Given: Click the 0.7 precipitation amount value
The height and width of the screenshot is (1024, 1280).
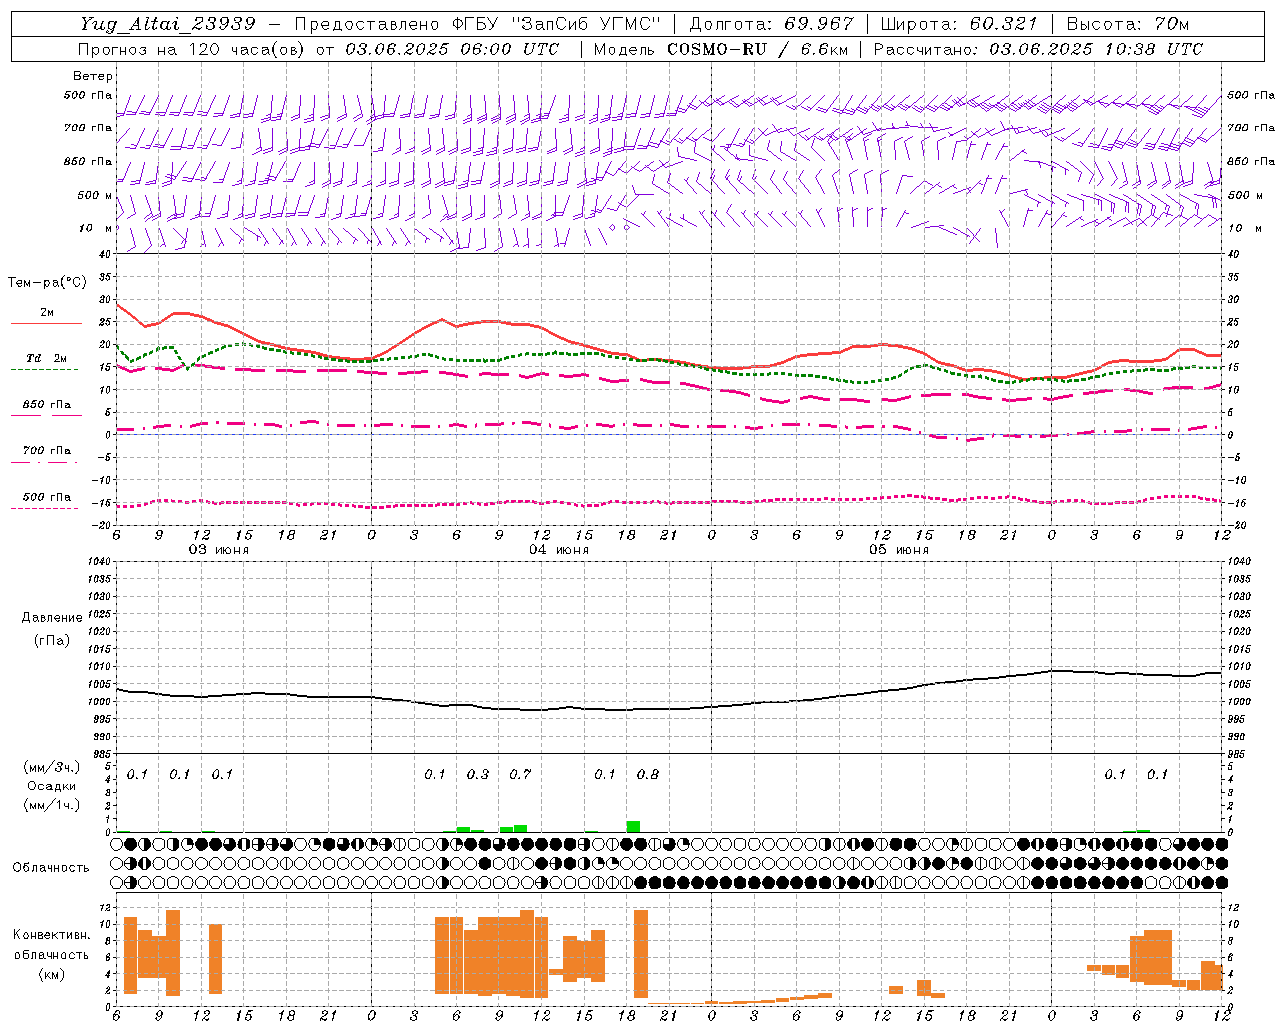Looking at the screenshot, I should [520, 775].
